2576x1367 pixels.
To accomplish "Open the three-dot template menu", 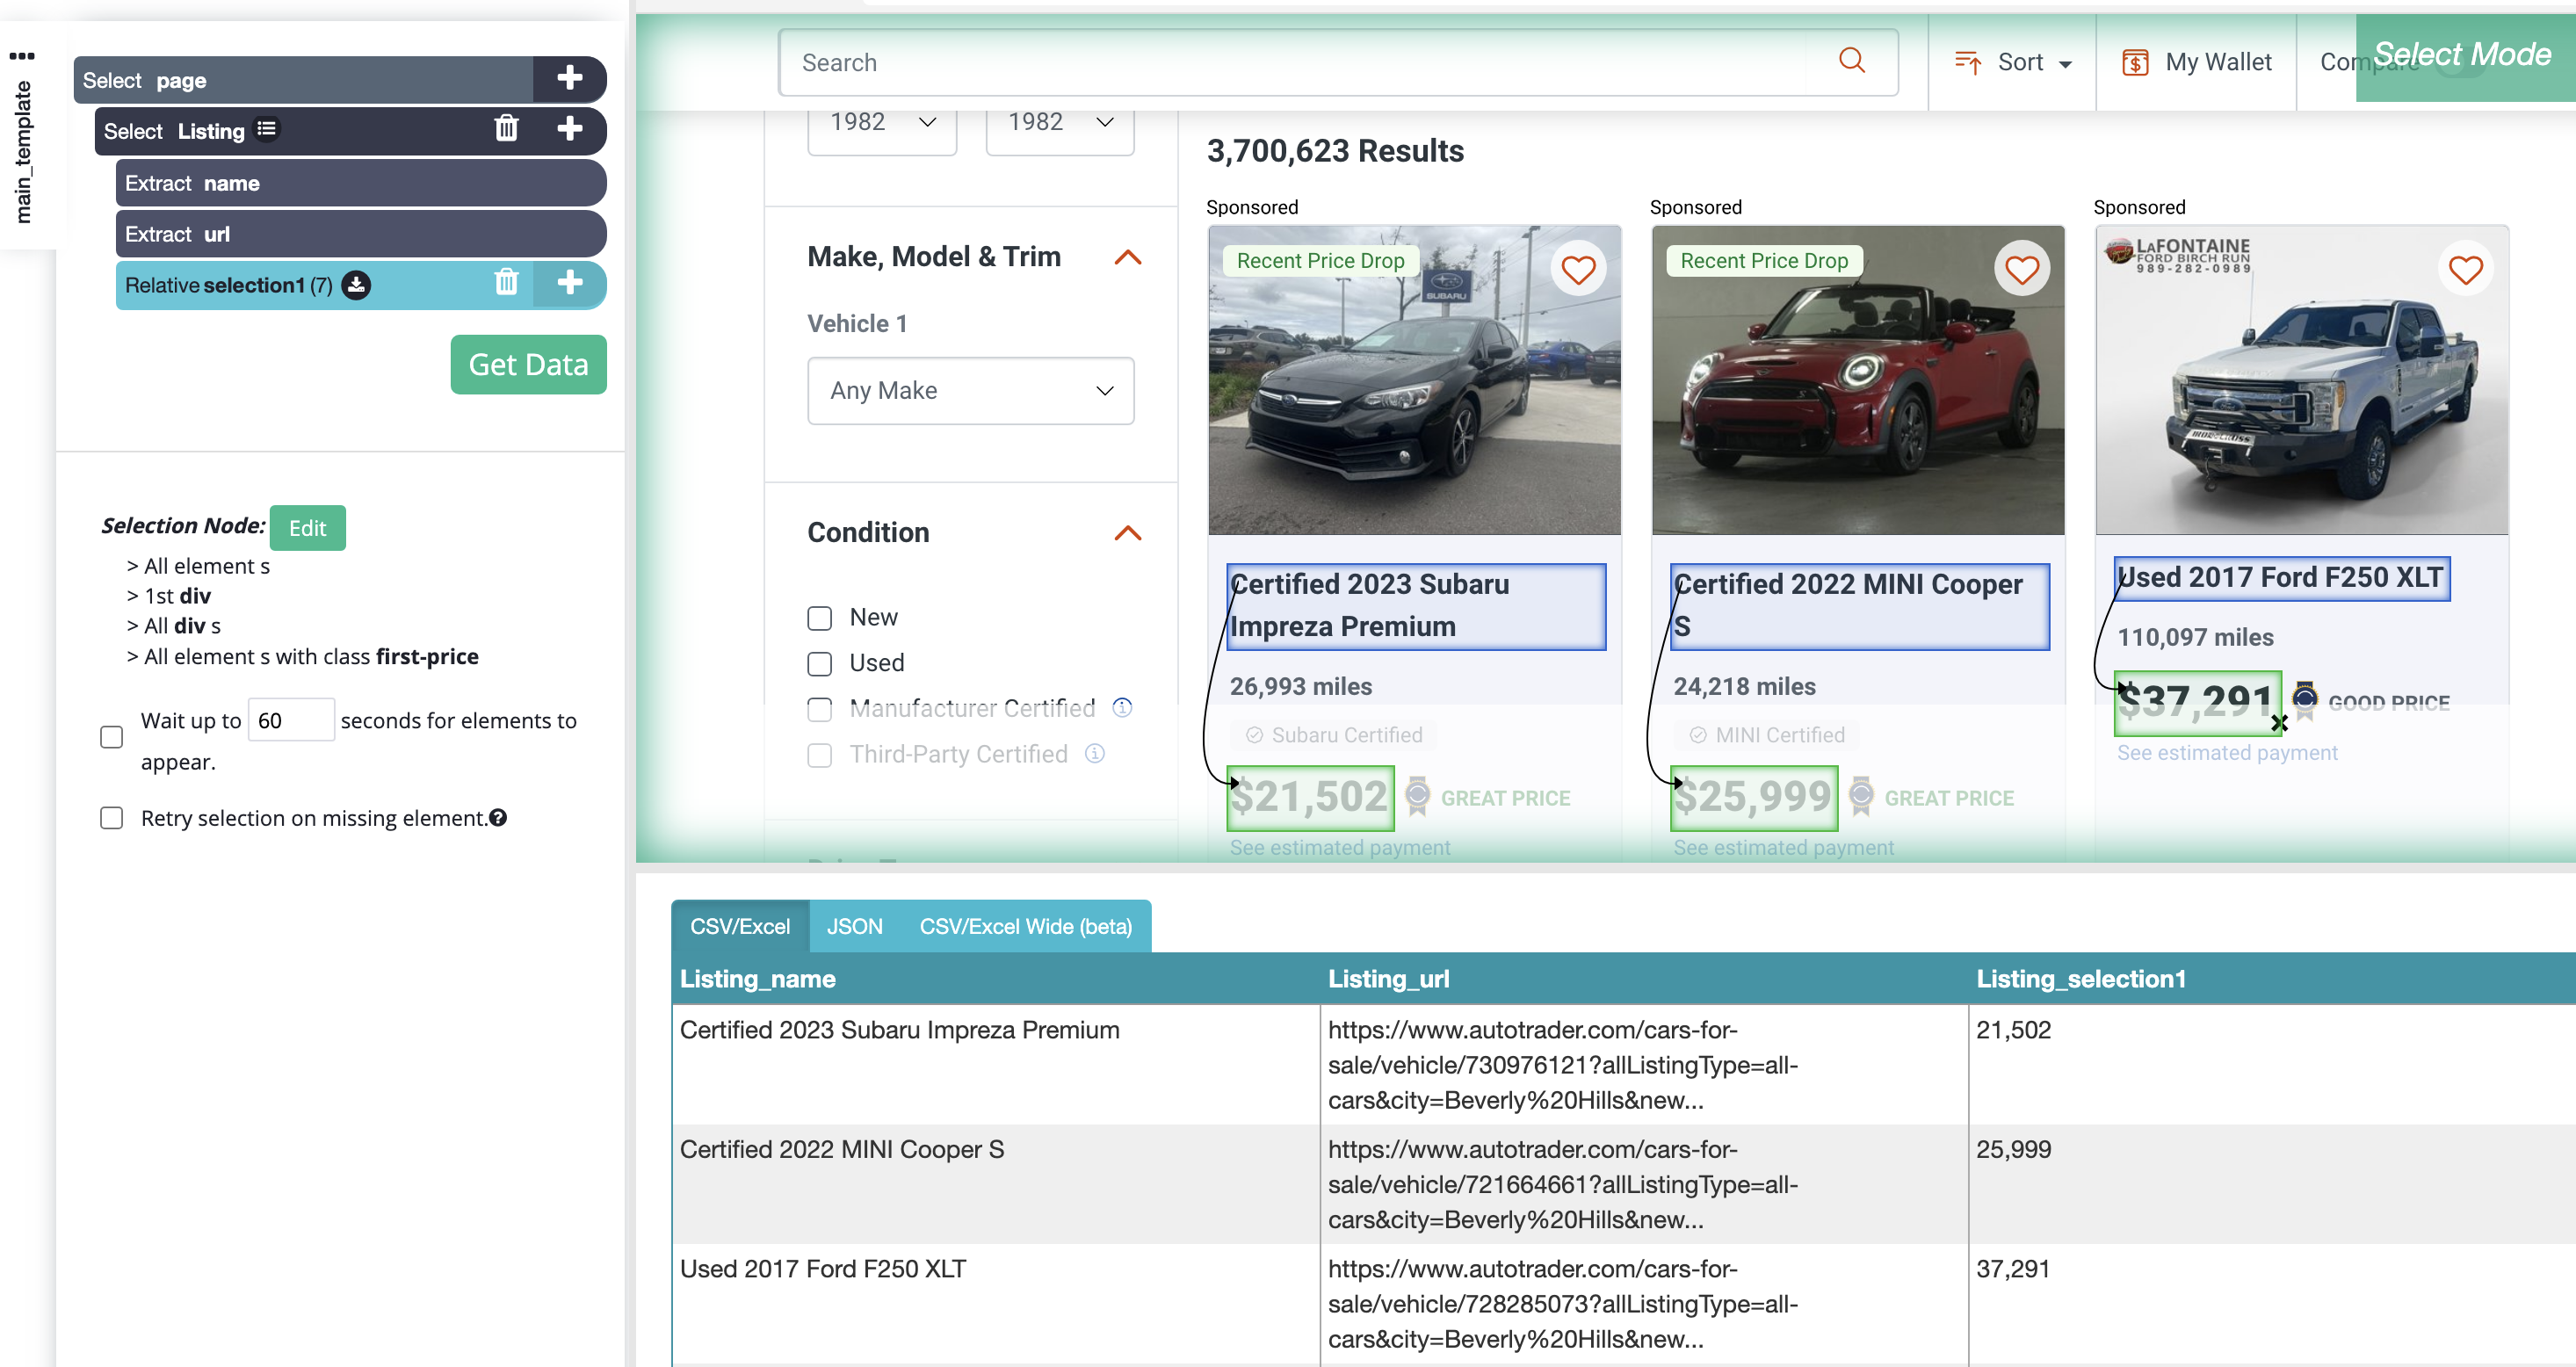I will click(x=22, y=55).
